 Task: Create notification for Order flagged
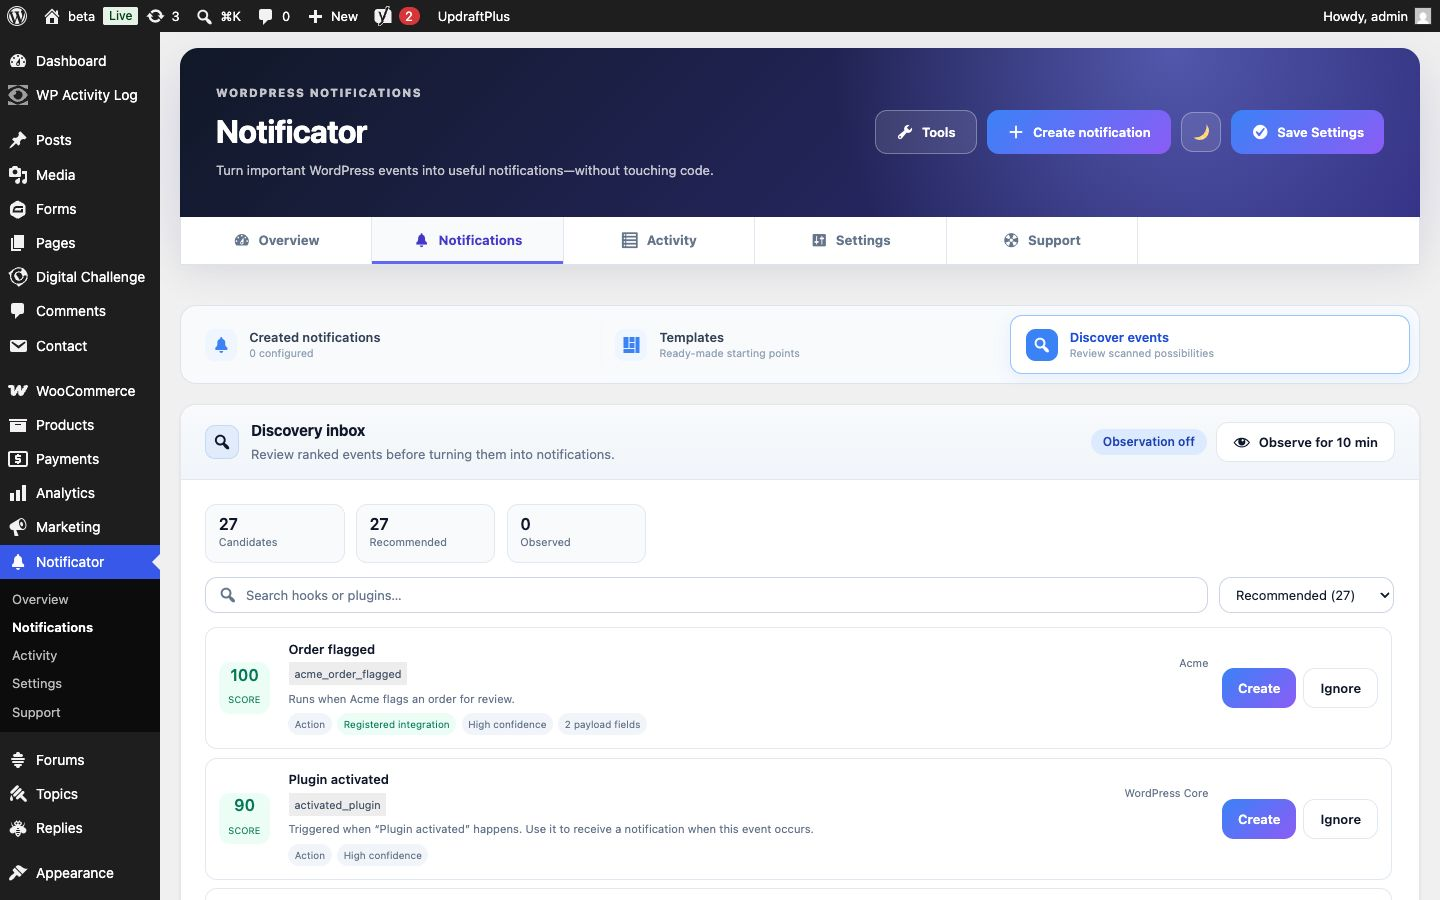coord(1259,688)
